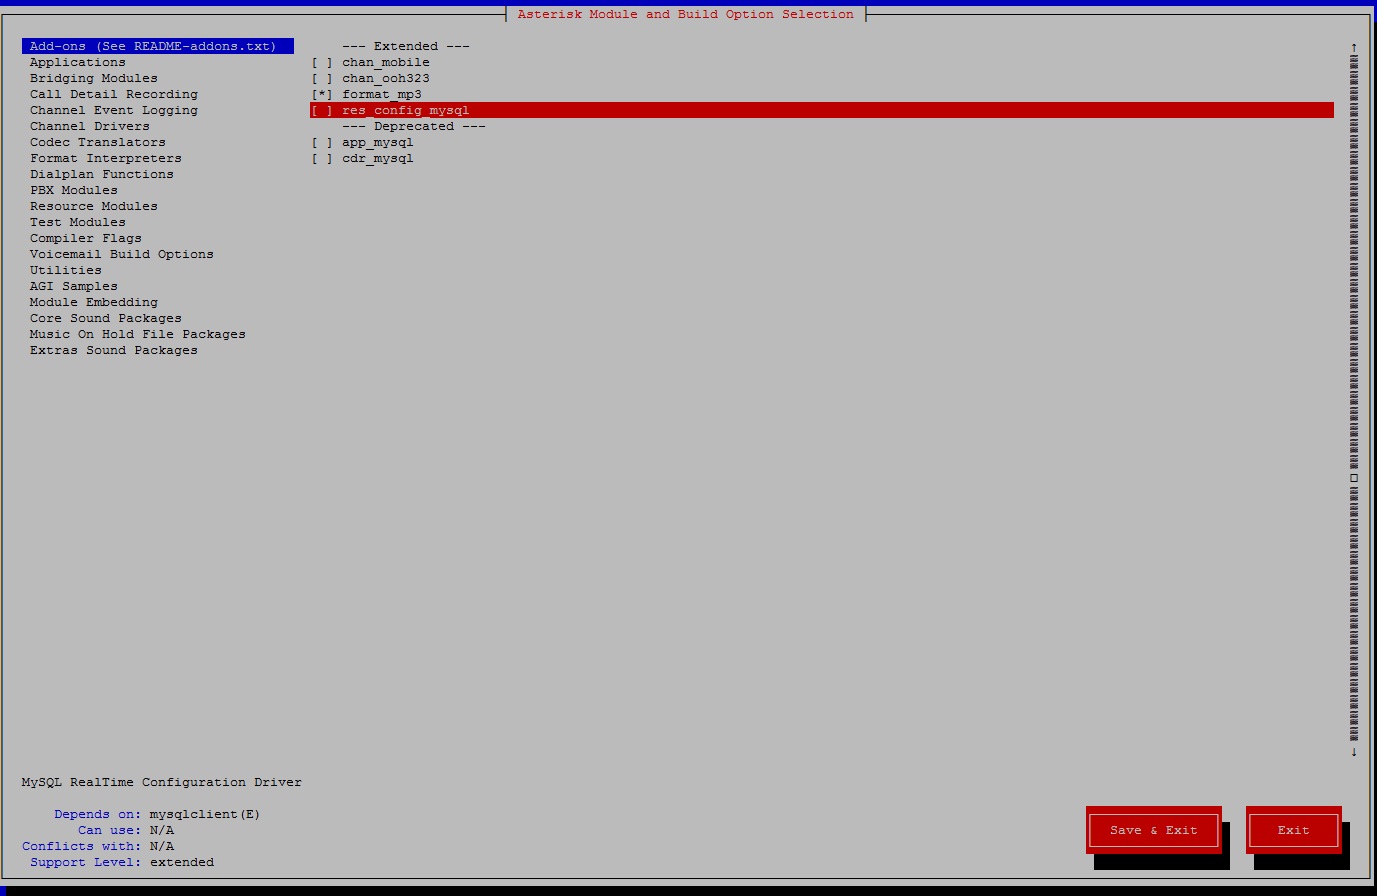Select Format Interpreters
This screenshot has height=896, width=1377.
click(105, 158)
